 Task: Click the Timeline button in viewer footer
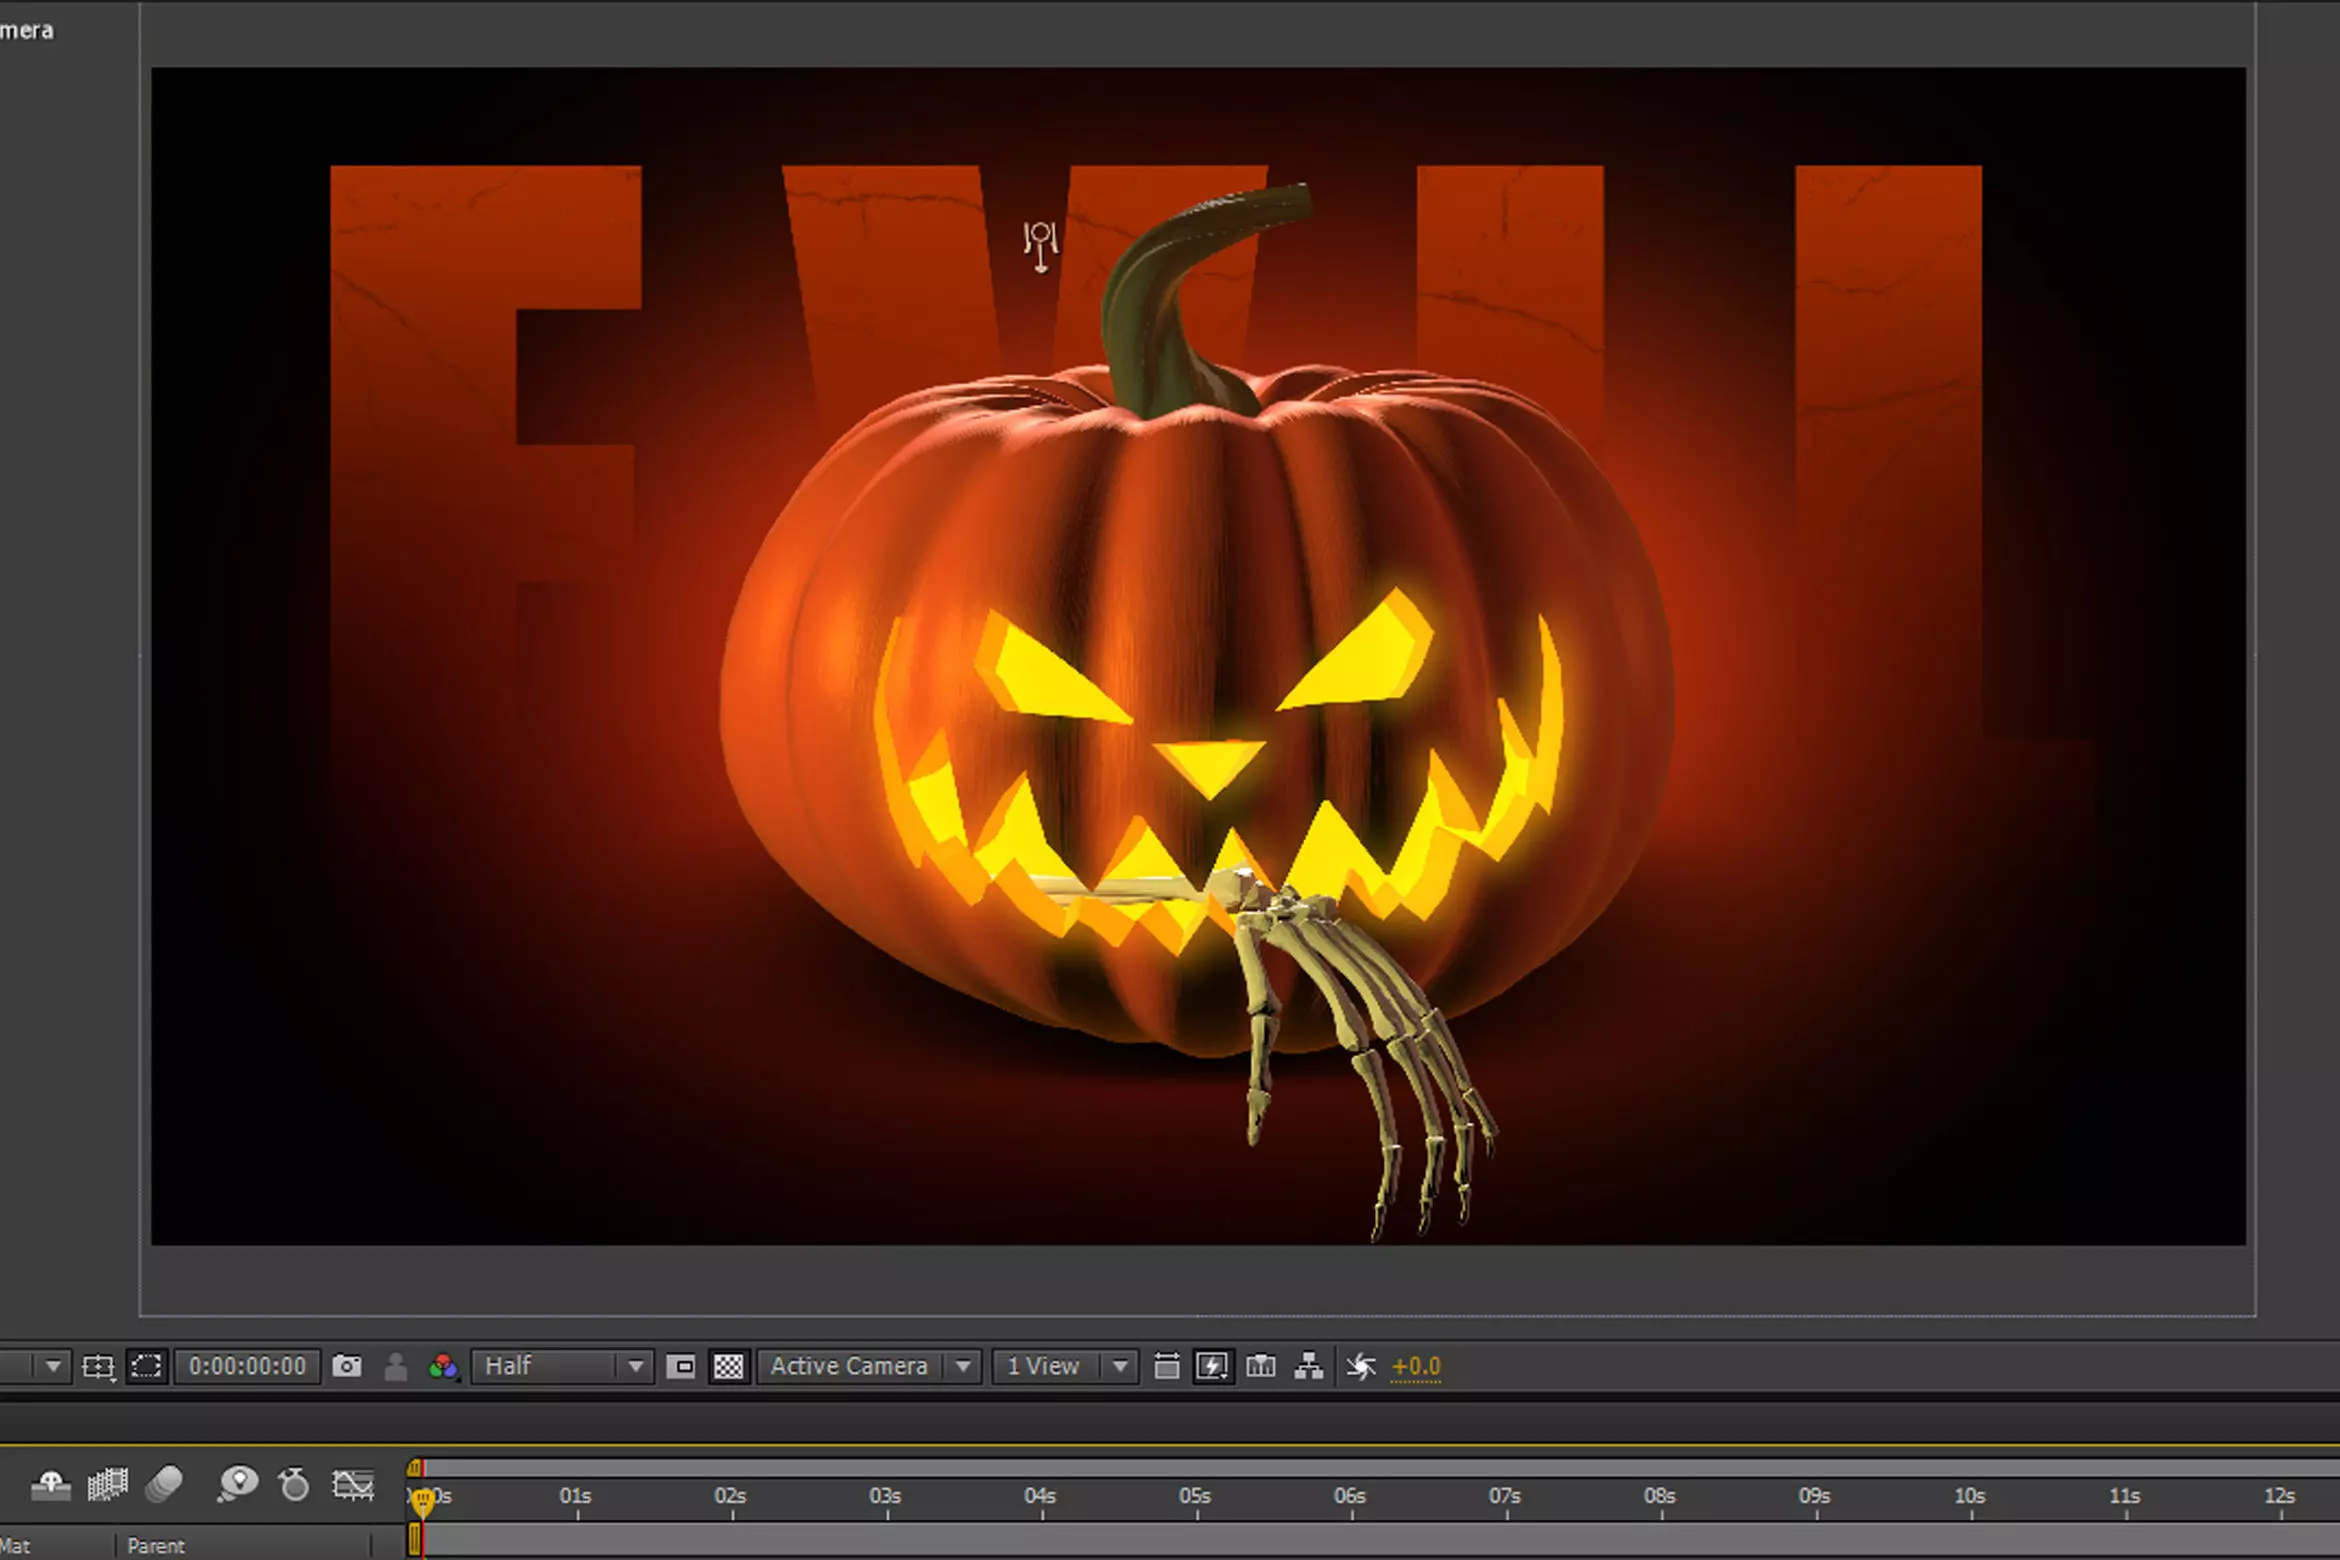click(x=1260, y=1366)
